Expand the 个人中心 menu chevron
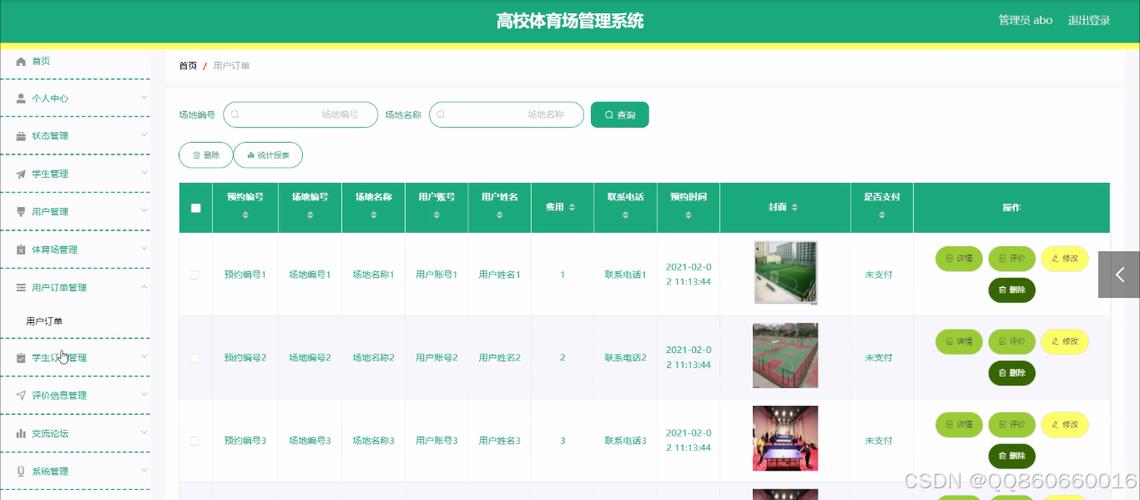Screen dimensions: 1140x500 pos(144,97)
